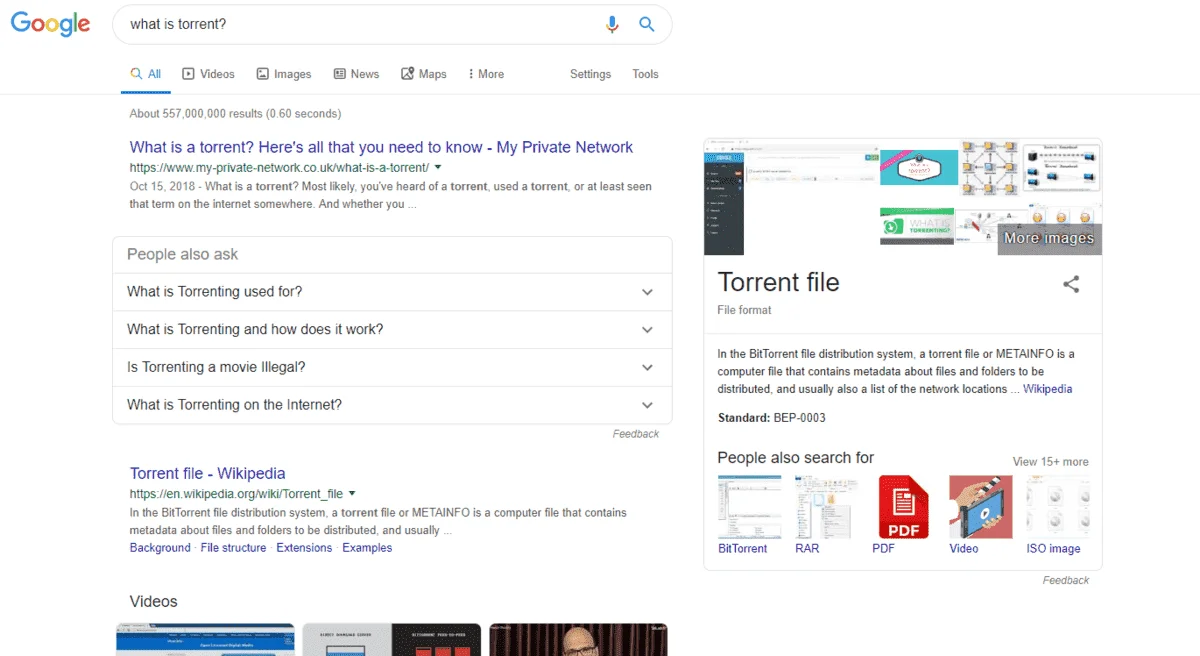The width and height of the screenshot is (1200, 656).
Task: Open the More search categories menu
Action: point(486,74)
